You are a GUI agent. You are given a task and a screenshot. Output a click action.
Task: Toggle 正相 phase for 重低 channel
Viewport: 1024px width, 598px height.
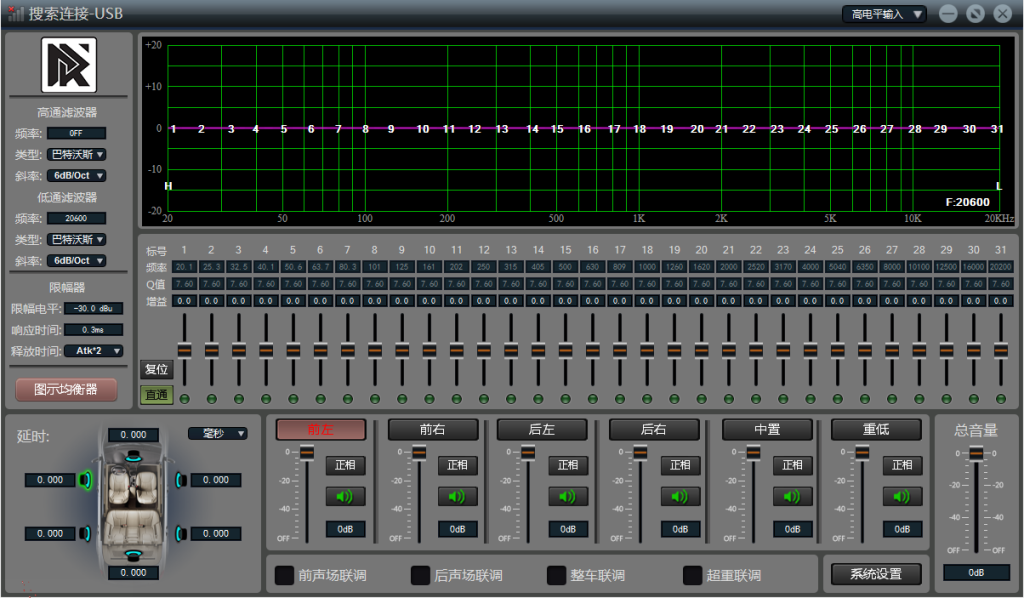902,465
